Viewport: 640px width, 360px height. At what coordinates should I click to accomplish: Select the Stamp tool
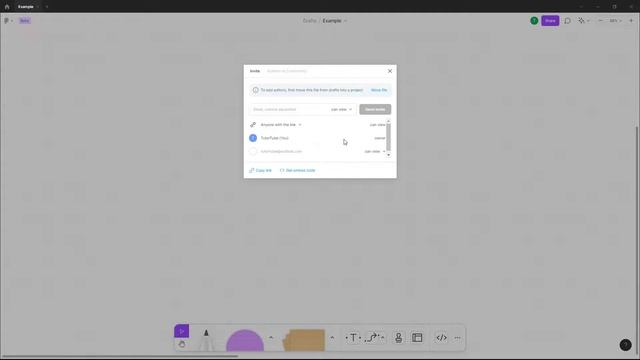(398, 338)
